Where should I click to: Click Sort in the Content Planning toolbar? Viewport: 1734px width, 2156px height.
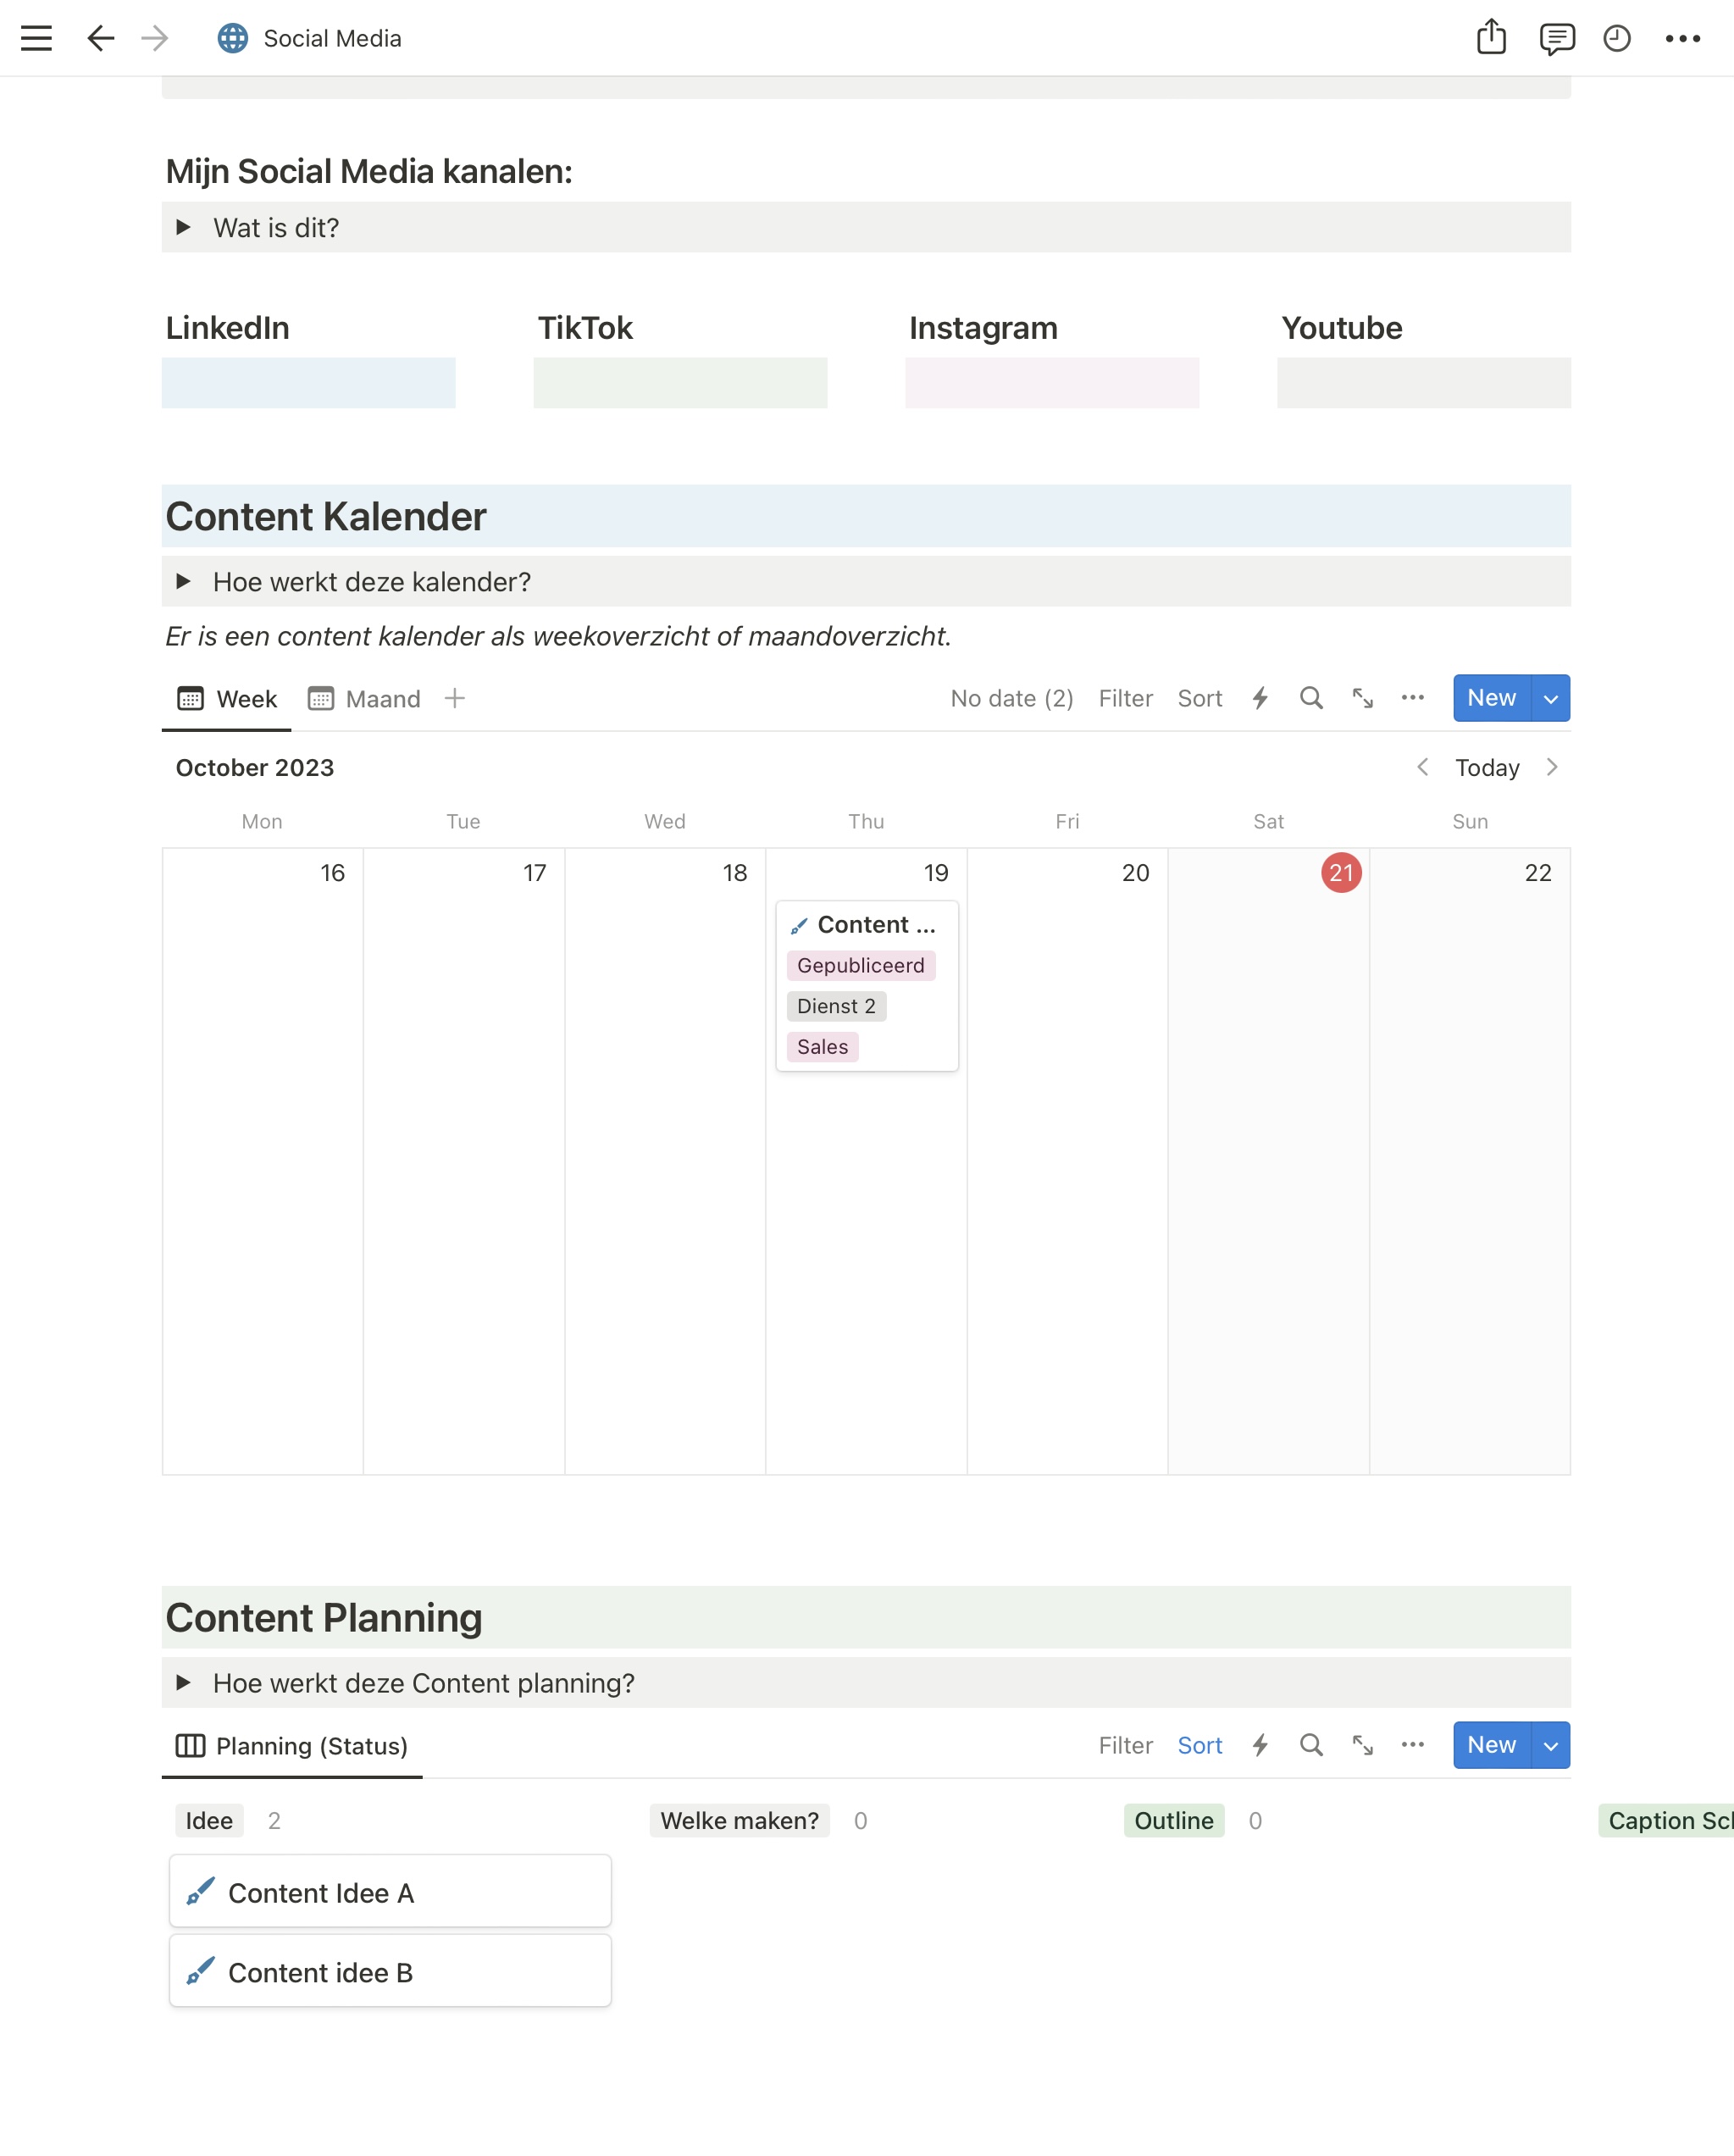tap(1199, 1745)
